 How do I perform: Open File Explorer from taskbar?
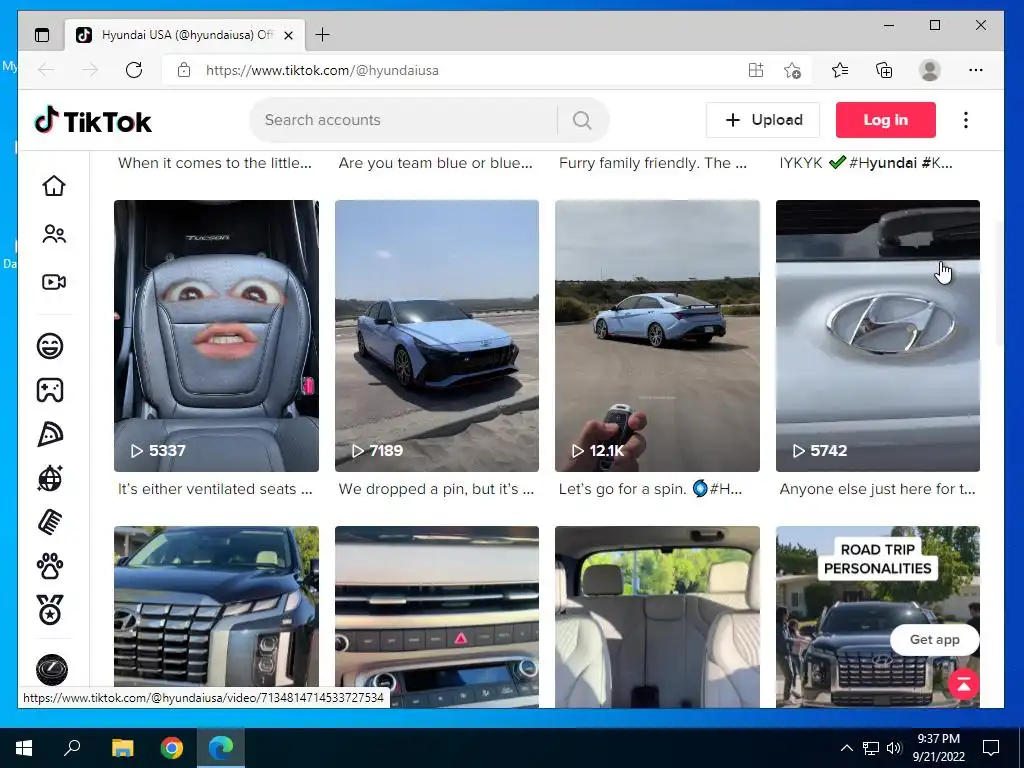122,748
